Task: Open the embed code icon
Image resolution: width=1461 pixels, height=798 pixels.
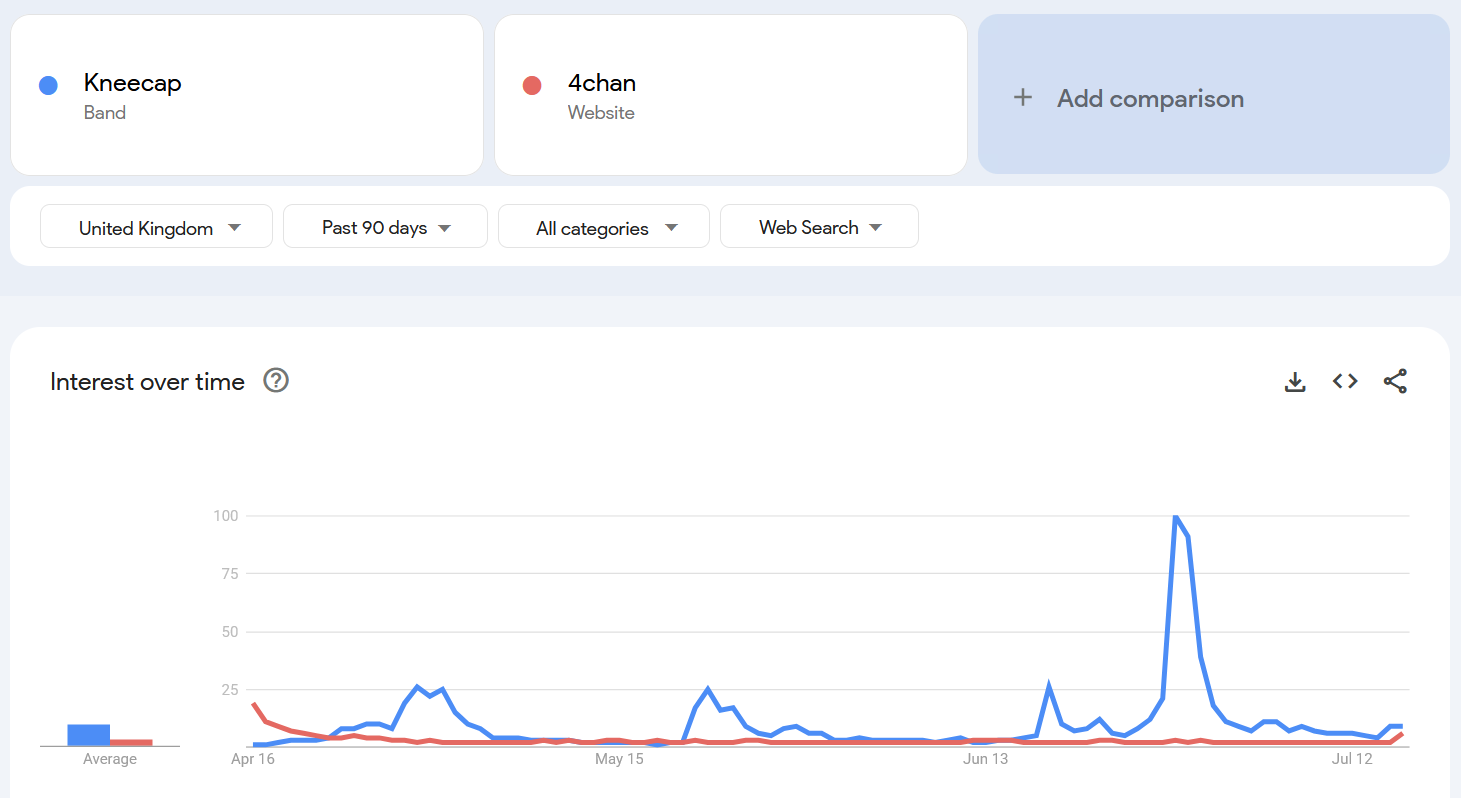Action: [1345, 381]
